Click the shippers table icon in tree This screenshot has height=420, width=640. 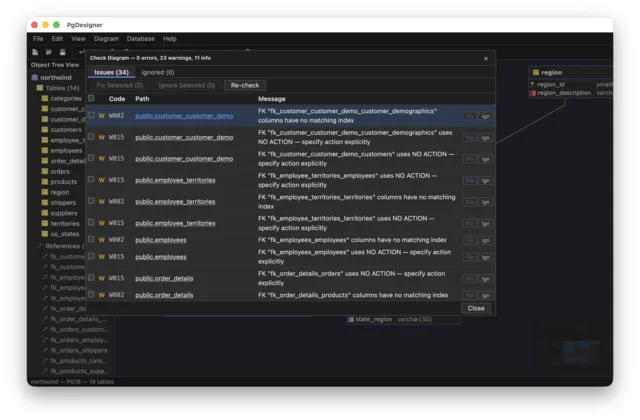point(45,202)
